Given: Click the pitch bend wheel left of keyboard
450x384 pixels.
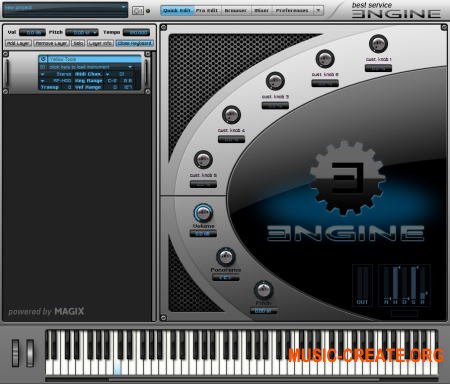Looking at the screenshot, I should (x=15, y=353).
